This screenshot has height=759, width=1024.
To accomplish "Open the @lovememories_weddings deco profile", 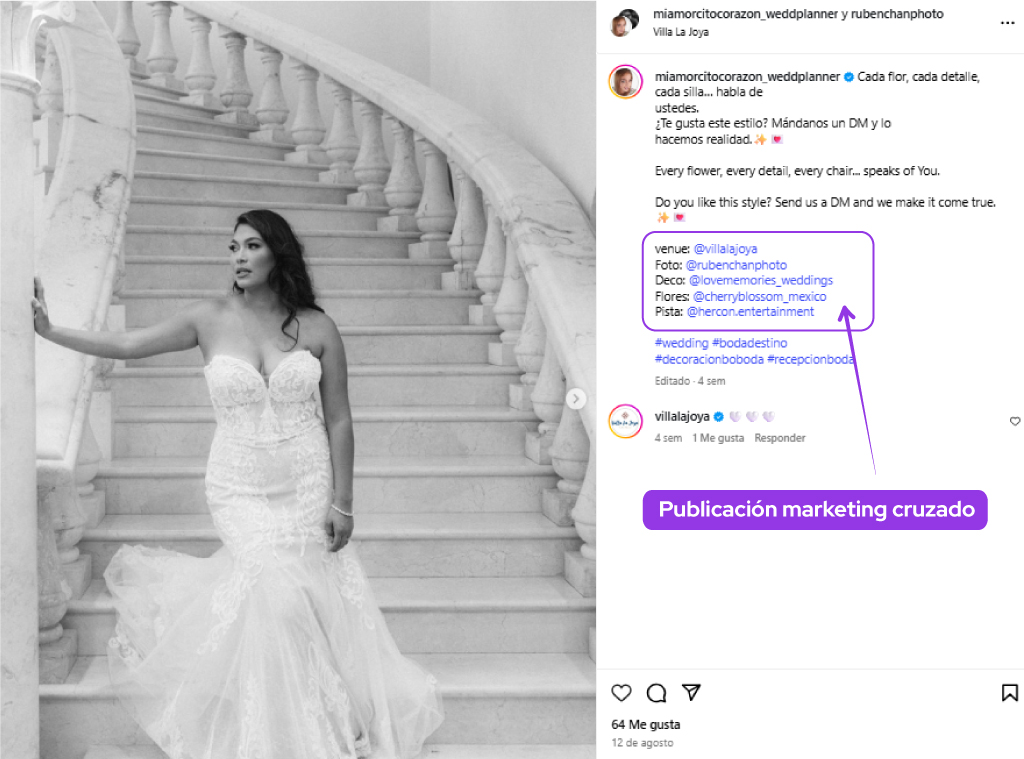I will 757,280.
